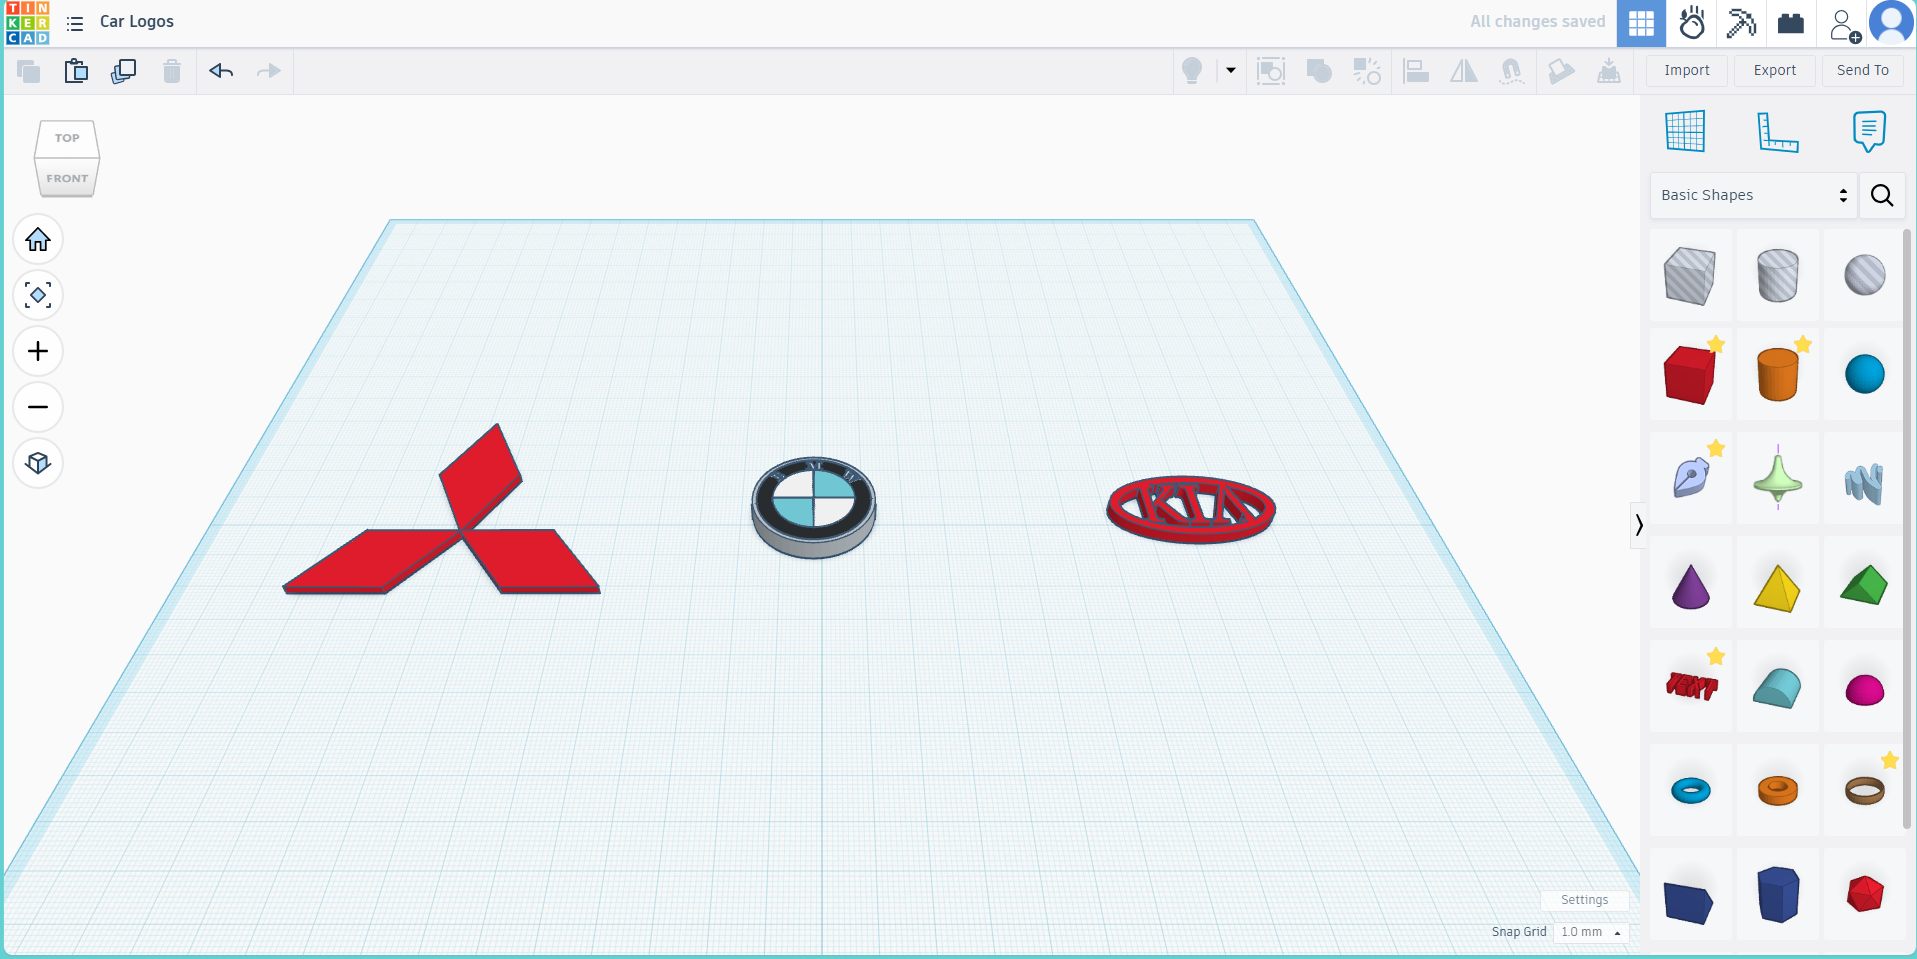This screenshot has width=1917, height=959.
Task: Select the yellow Pyramid shape
Action: [1778, 586]
